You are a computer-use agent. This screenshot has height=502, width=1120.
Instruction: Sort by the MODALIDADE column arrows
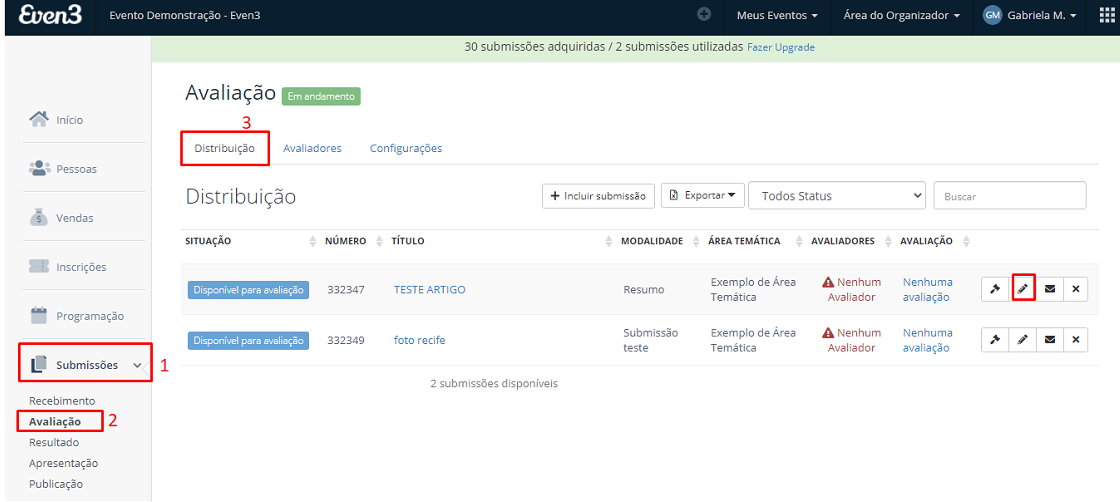pos(696,241)
